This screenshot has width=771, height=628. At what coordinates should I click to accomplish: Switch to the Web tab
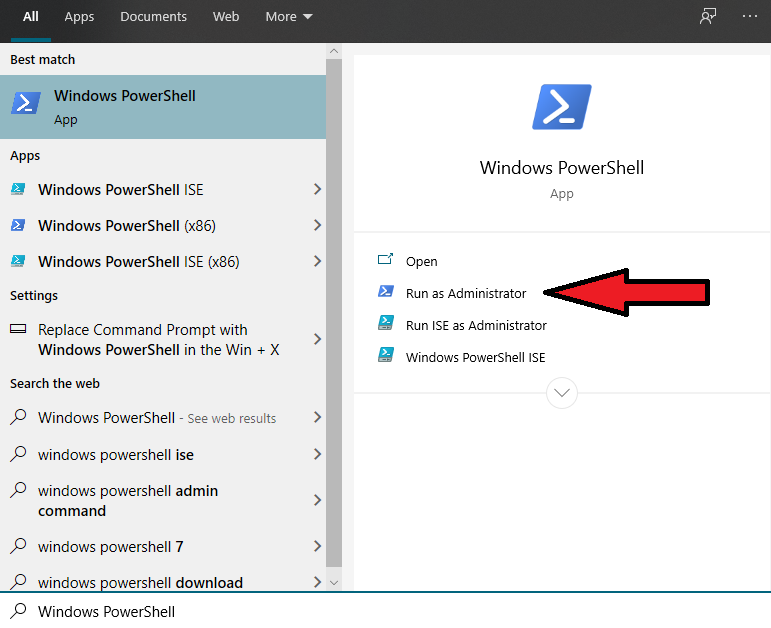tap(226, 17)
